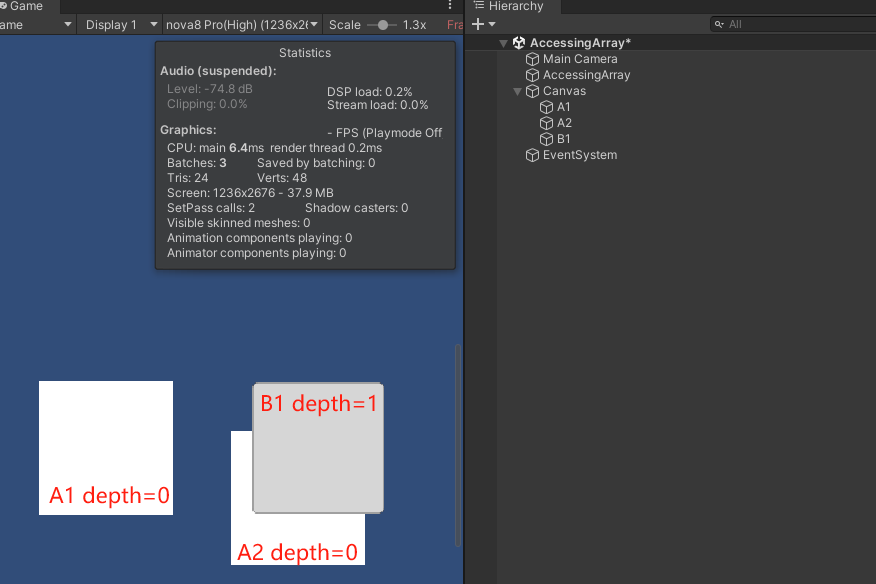Open Game view three-dot options menu
Screen dimensions: 876x584
(450, 6)
